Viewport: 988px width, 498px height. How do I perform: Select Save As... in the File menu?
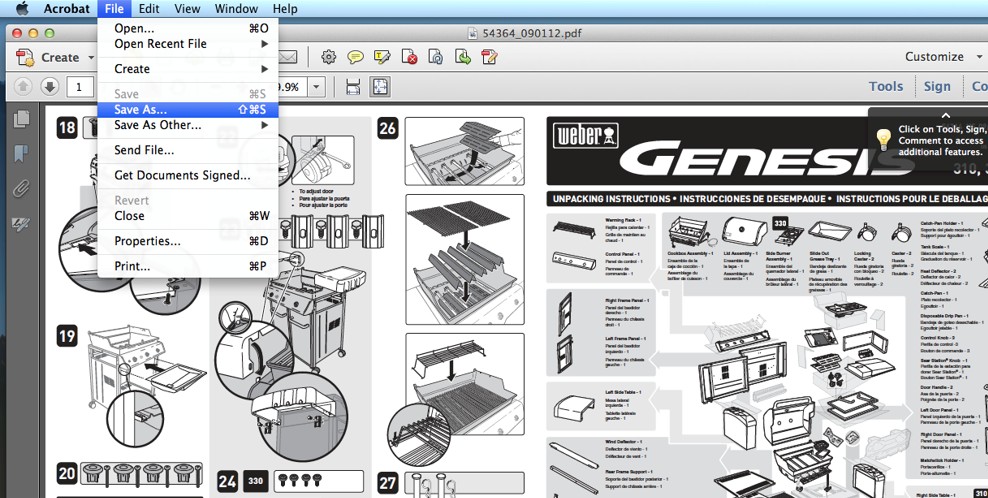click(188, 110)
